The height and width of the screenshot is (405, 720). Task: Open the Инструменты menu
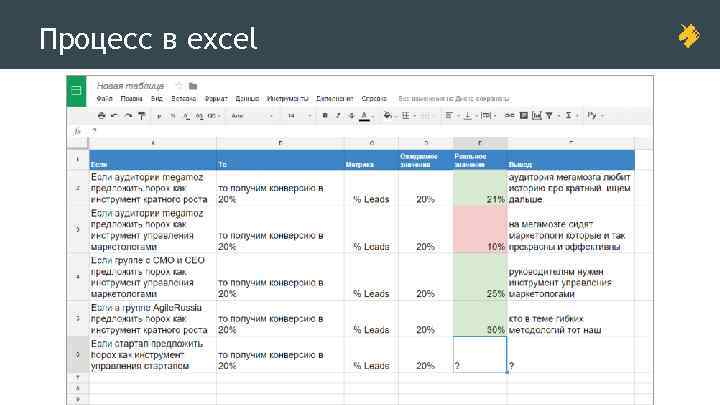coord(287,99)
